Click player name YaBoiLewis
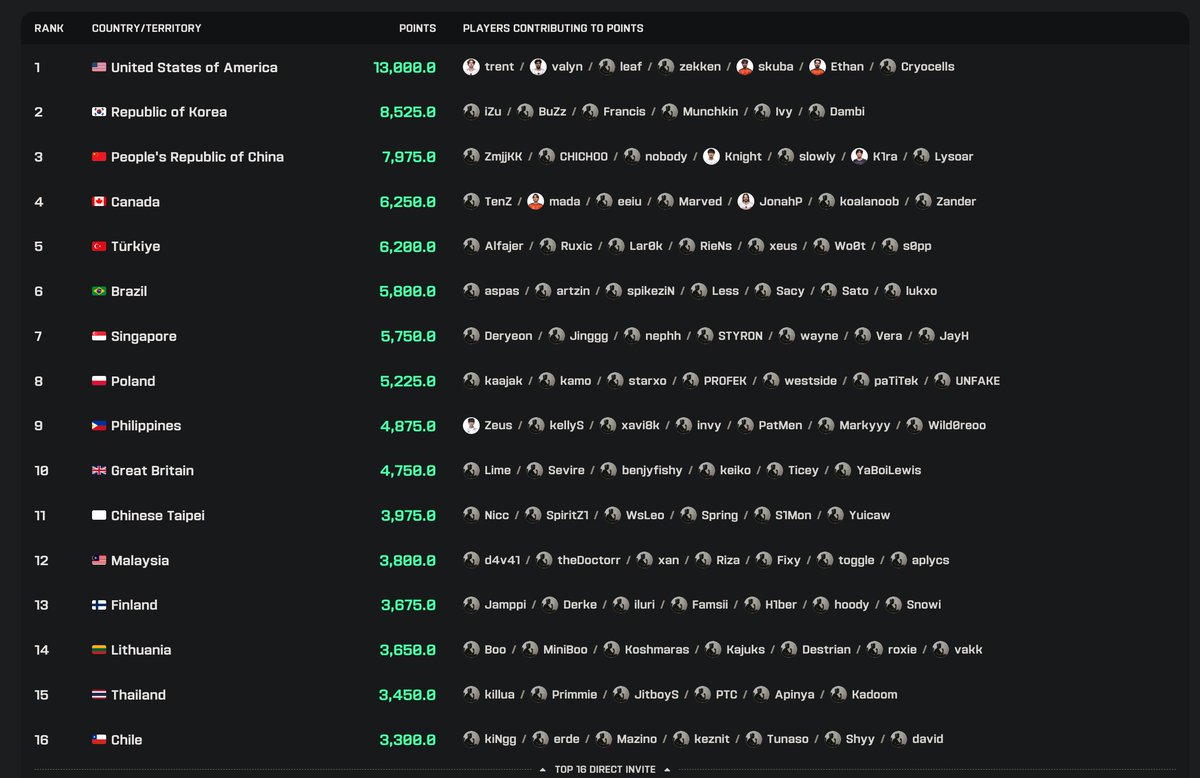1200x778 pixels. [889, 470]
